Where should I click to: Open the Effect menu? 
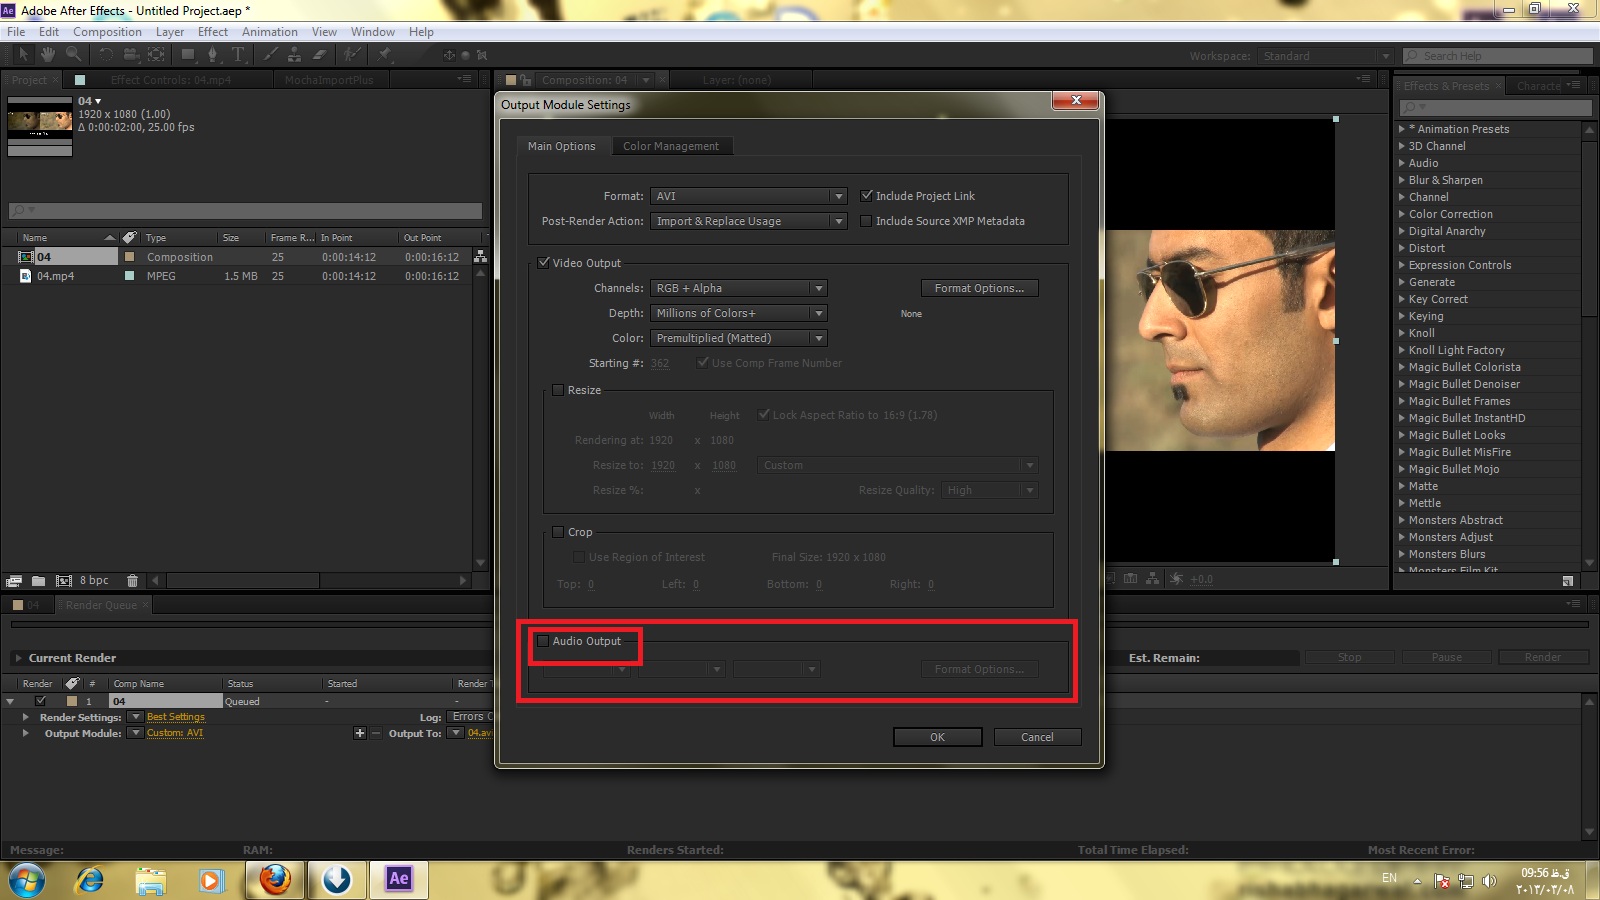(213, 32)
